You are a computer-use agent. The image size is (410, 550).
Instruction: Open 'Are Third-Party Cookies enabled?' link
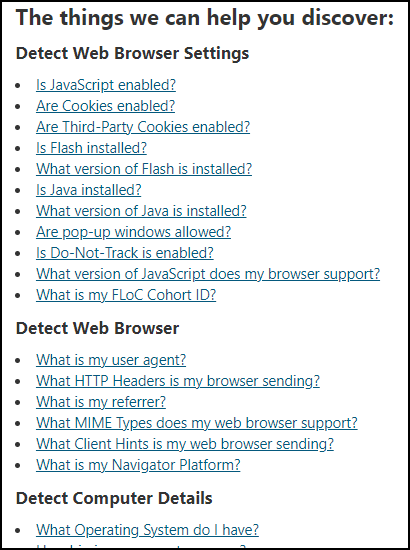[x=143, y=127]
